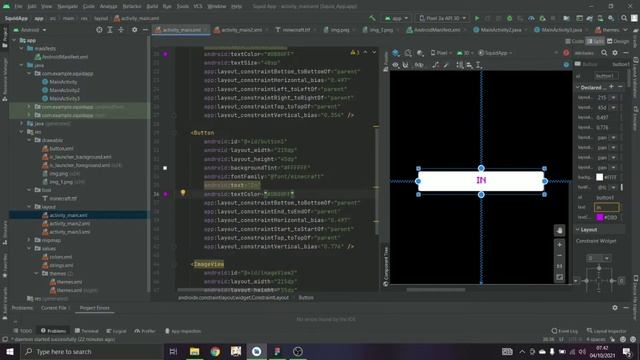Screen dimensions: 640x360
Task: Open Search Everywhere magnifier in main toolbar
Action: click(624, 18)
